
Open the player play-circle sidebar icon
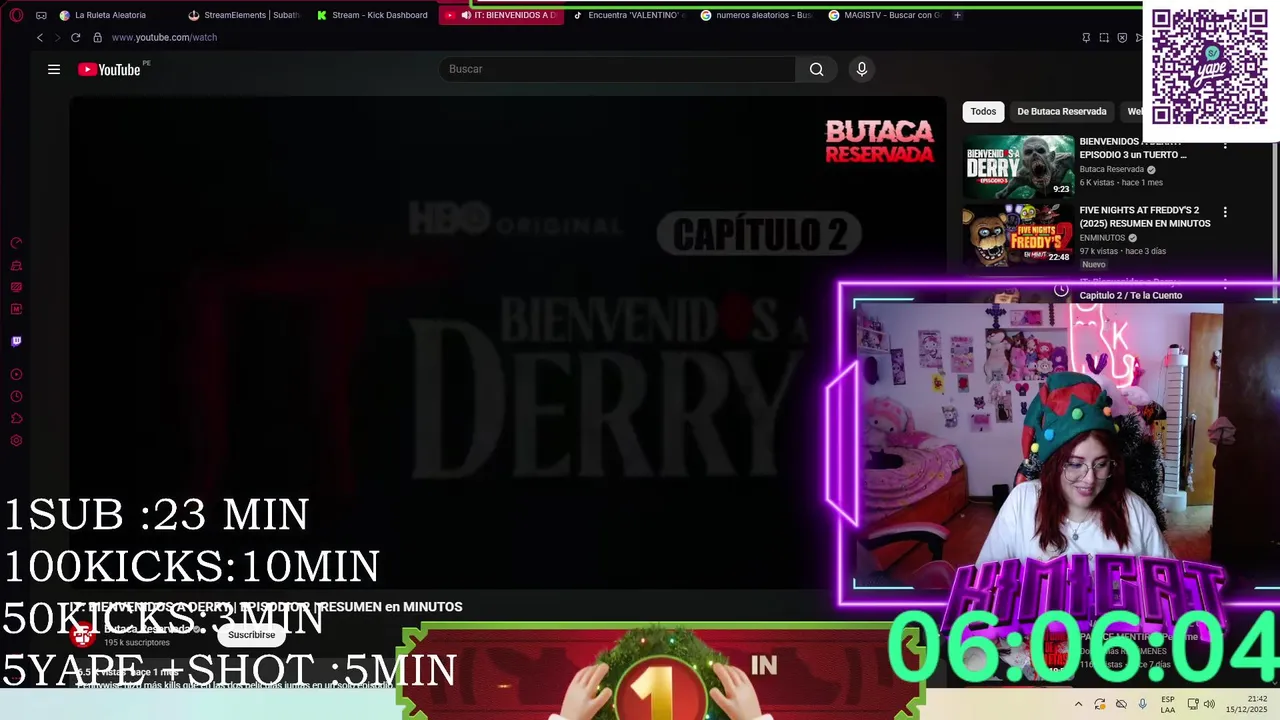(x=16, y=375)
